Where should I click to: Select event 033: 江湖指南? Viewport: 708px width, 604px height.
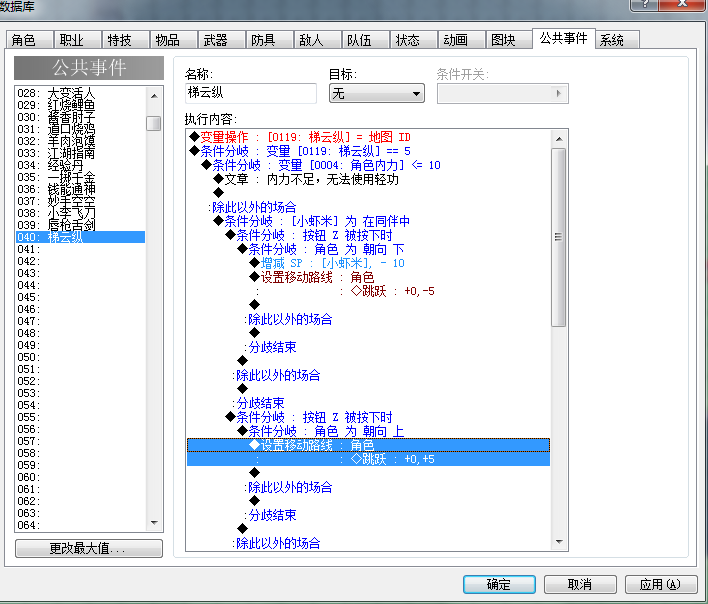coord(80,153)
